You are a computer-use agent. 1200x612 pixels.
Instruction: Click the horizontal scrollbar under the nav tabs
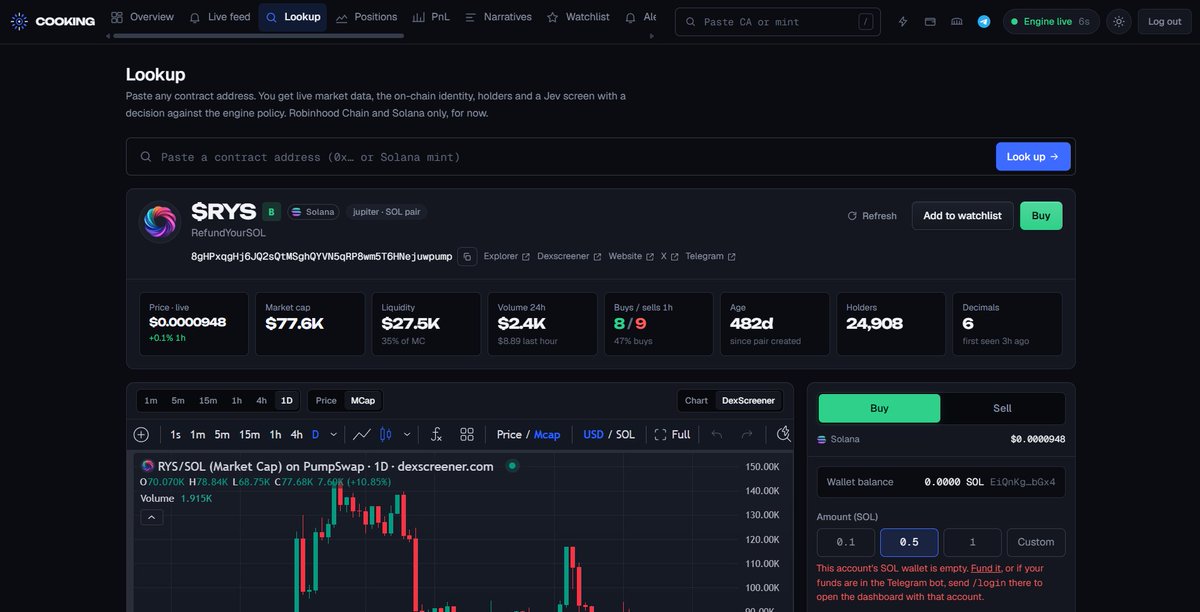[x=258, y=36]
